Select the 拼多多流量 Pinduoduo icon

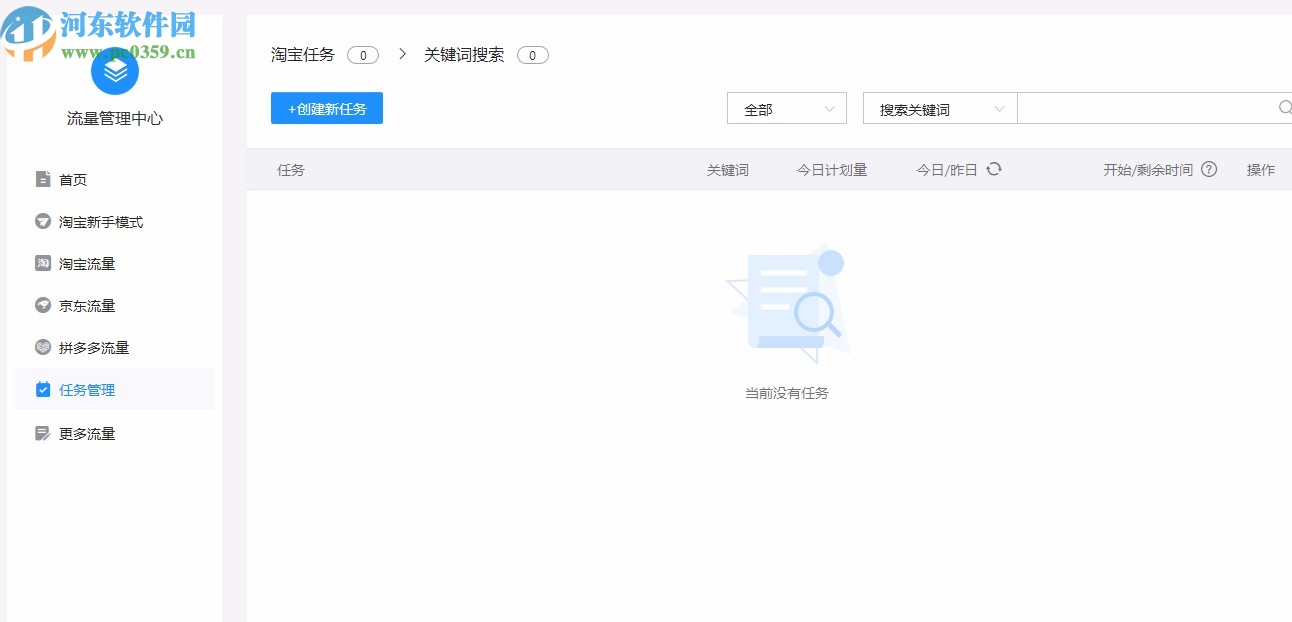tap(41, 347)
